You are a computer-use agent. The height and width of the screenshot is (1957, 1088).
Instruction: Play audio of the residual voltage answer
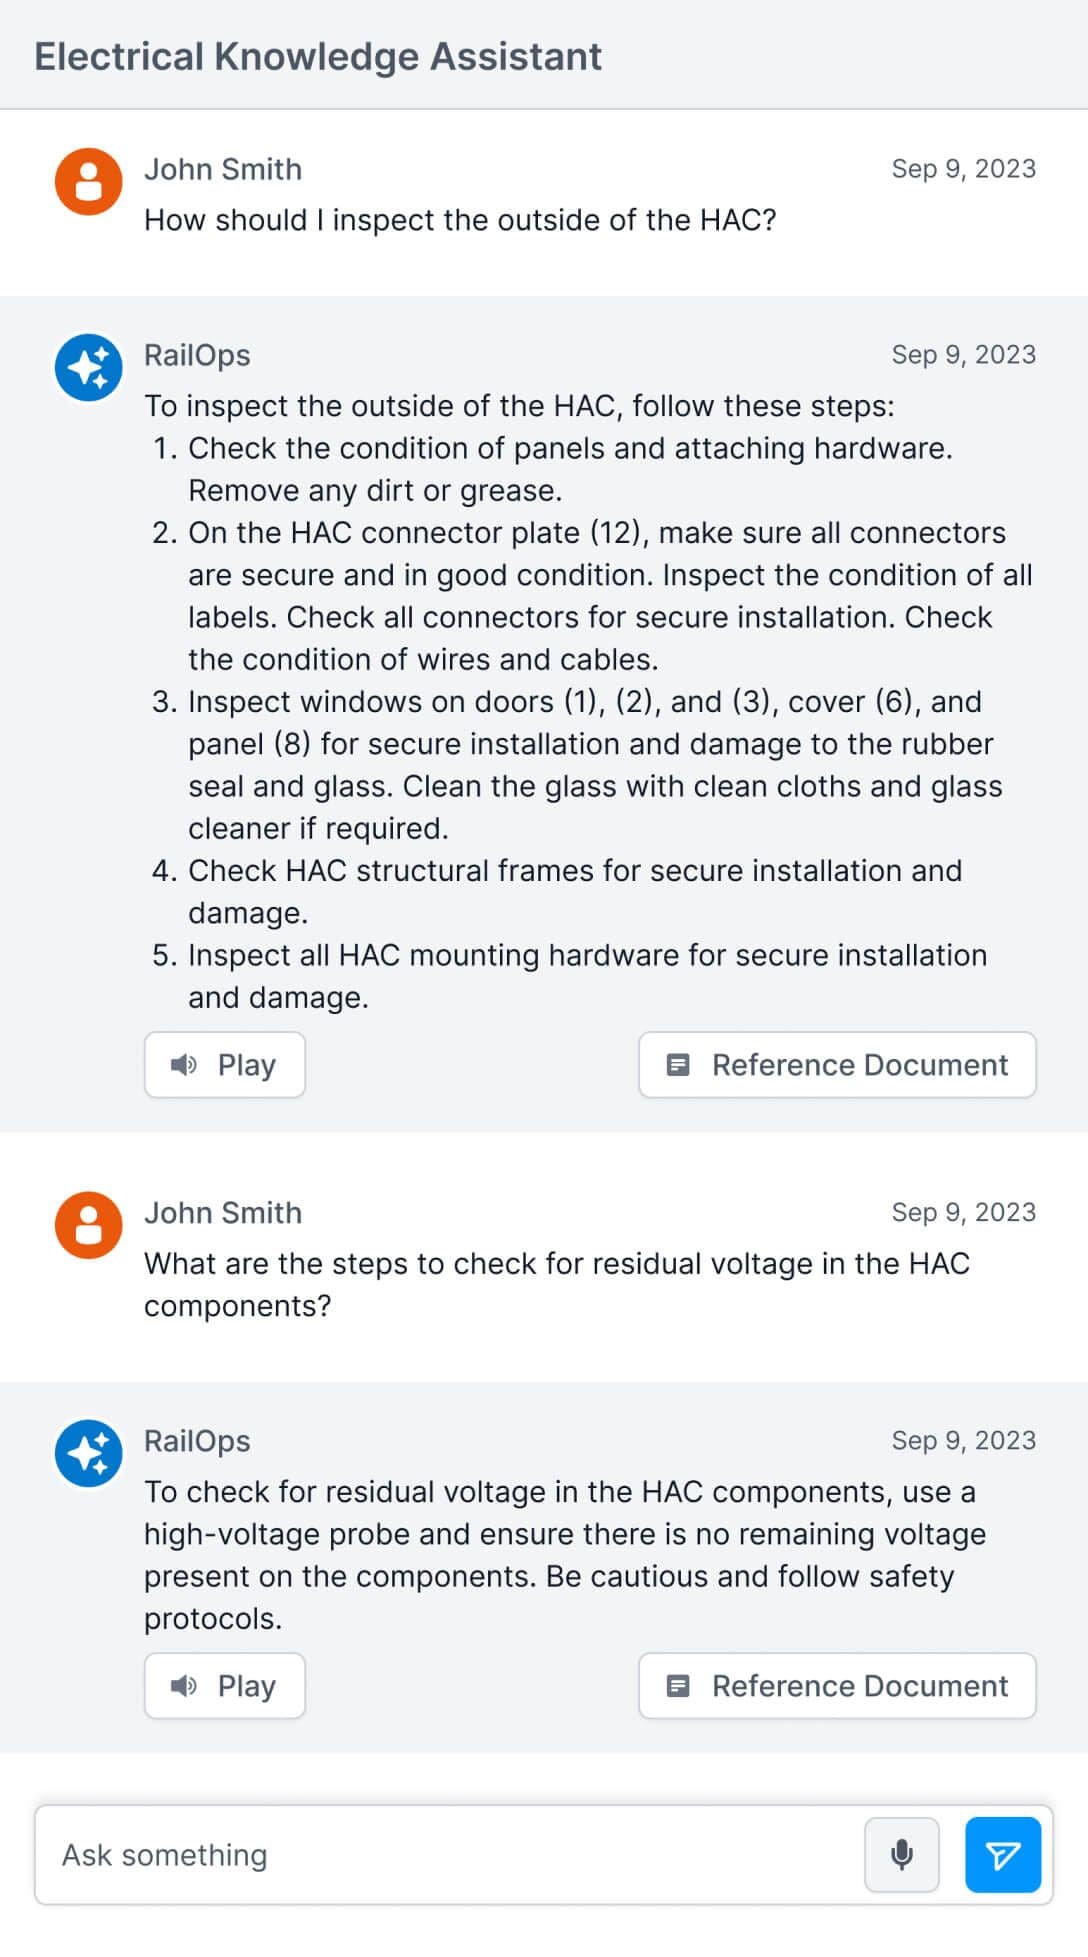pos(224,1686)
